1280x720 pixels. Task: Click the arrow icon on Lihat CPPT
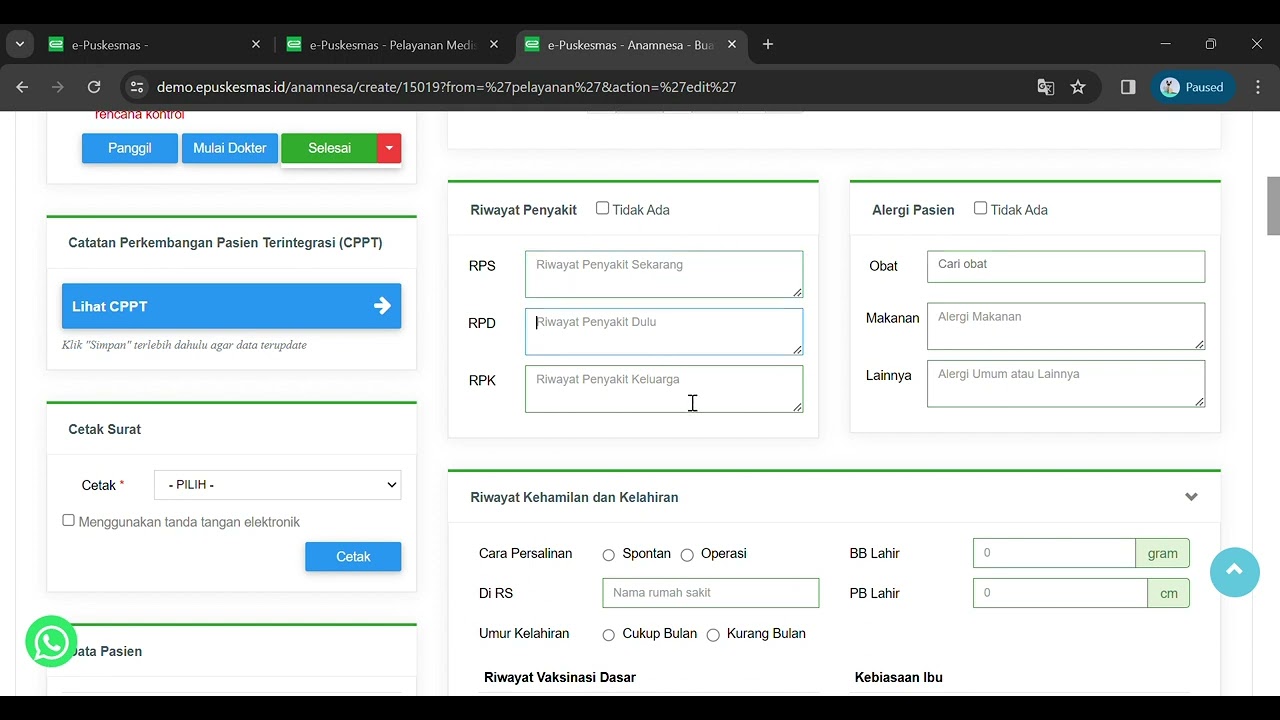[382, 306]
